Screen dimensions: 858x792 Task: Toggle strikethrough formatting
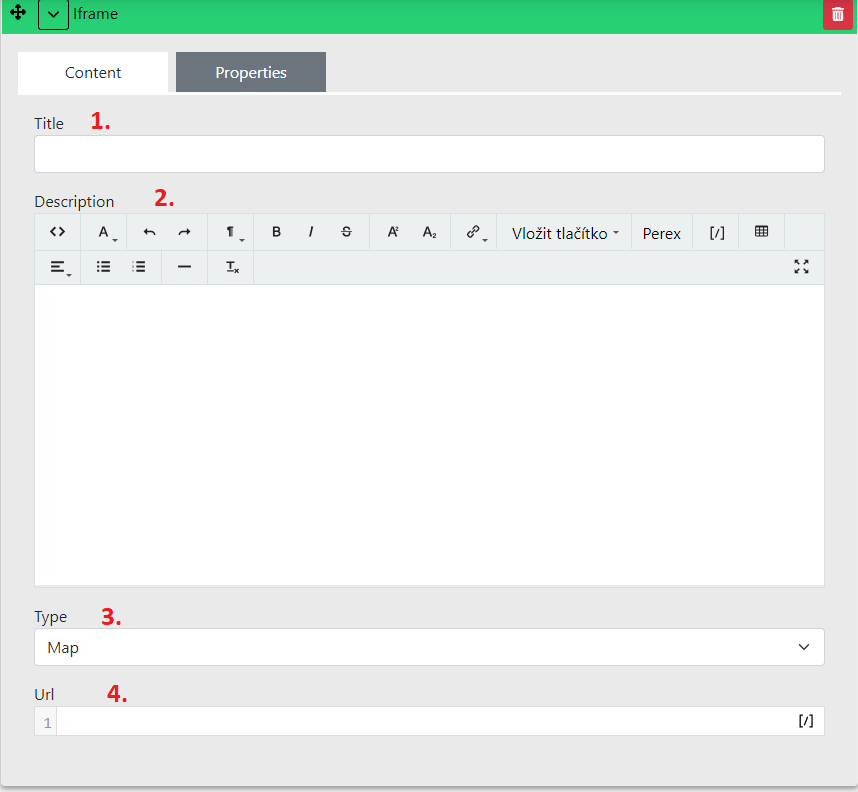click(346, 232)
